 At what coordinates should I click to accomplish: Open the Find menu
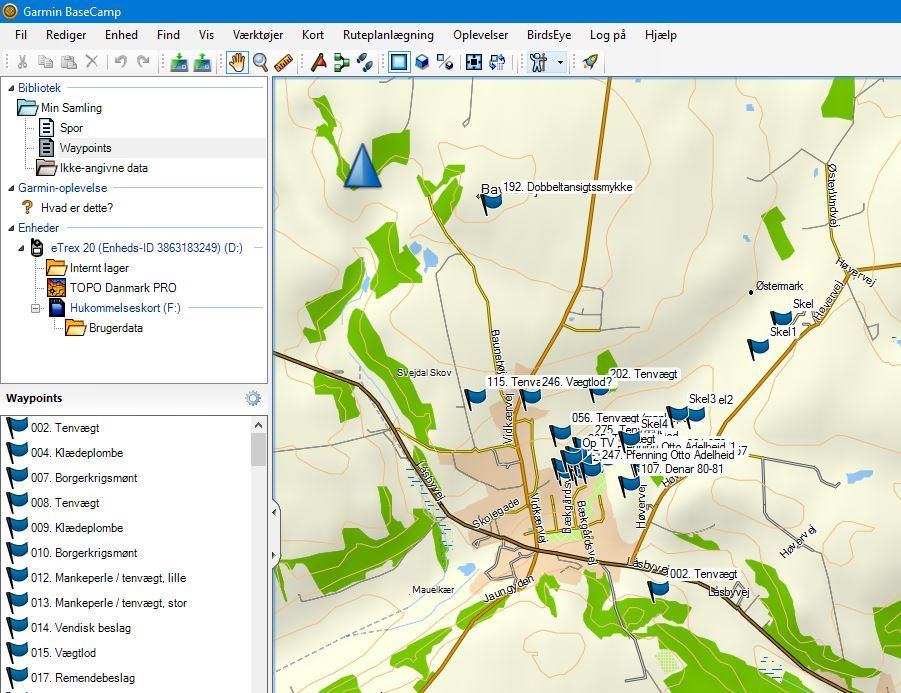pyautogui.click(x=168, y=35)
